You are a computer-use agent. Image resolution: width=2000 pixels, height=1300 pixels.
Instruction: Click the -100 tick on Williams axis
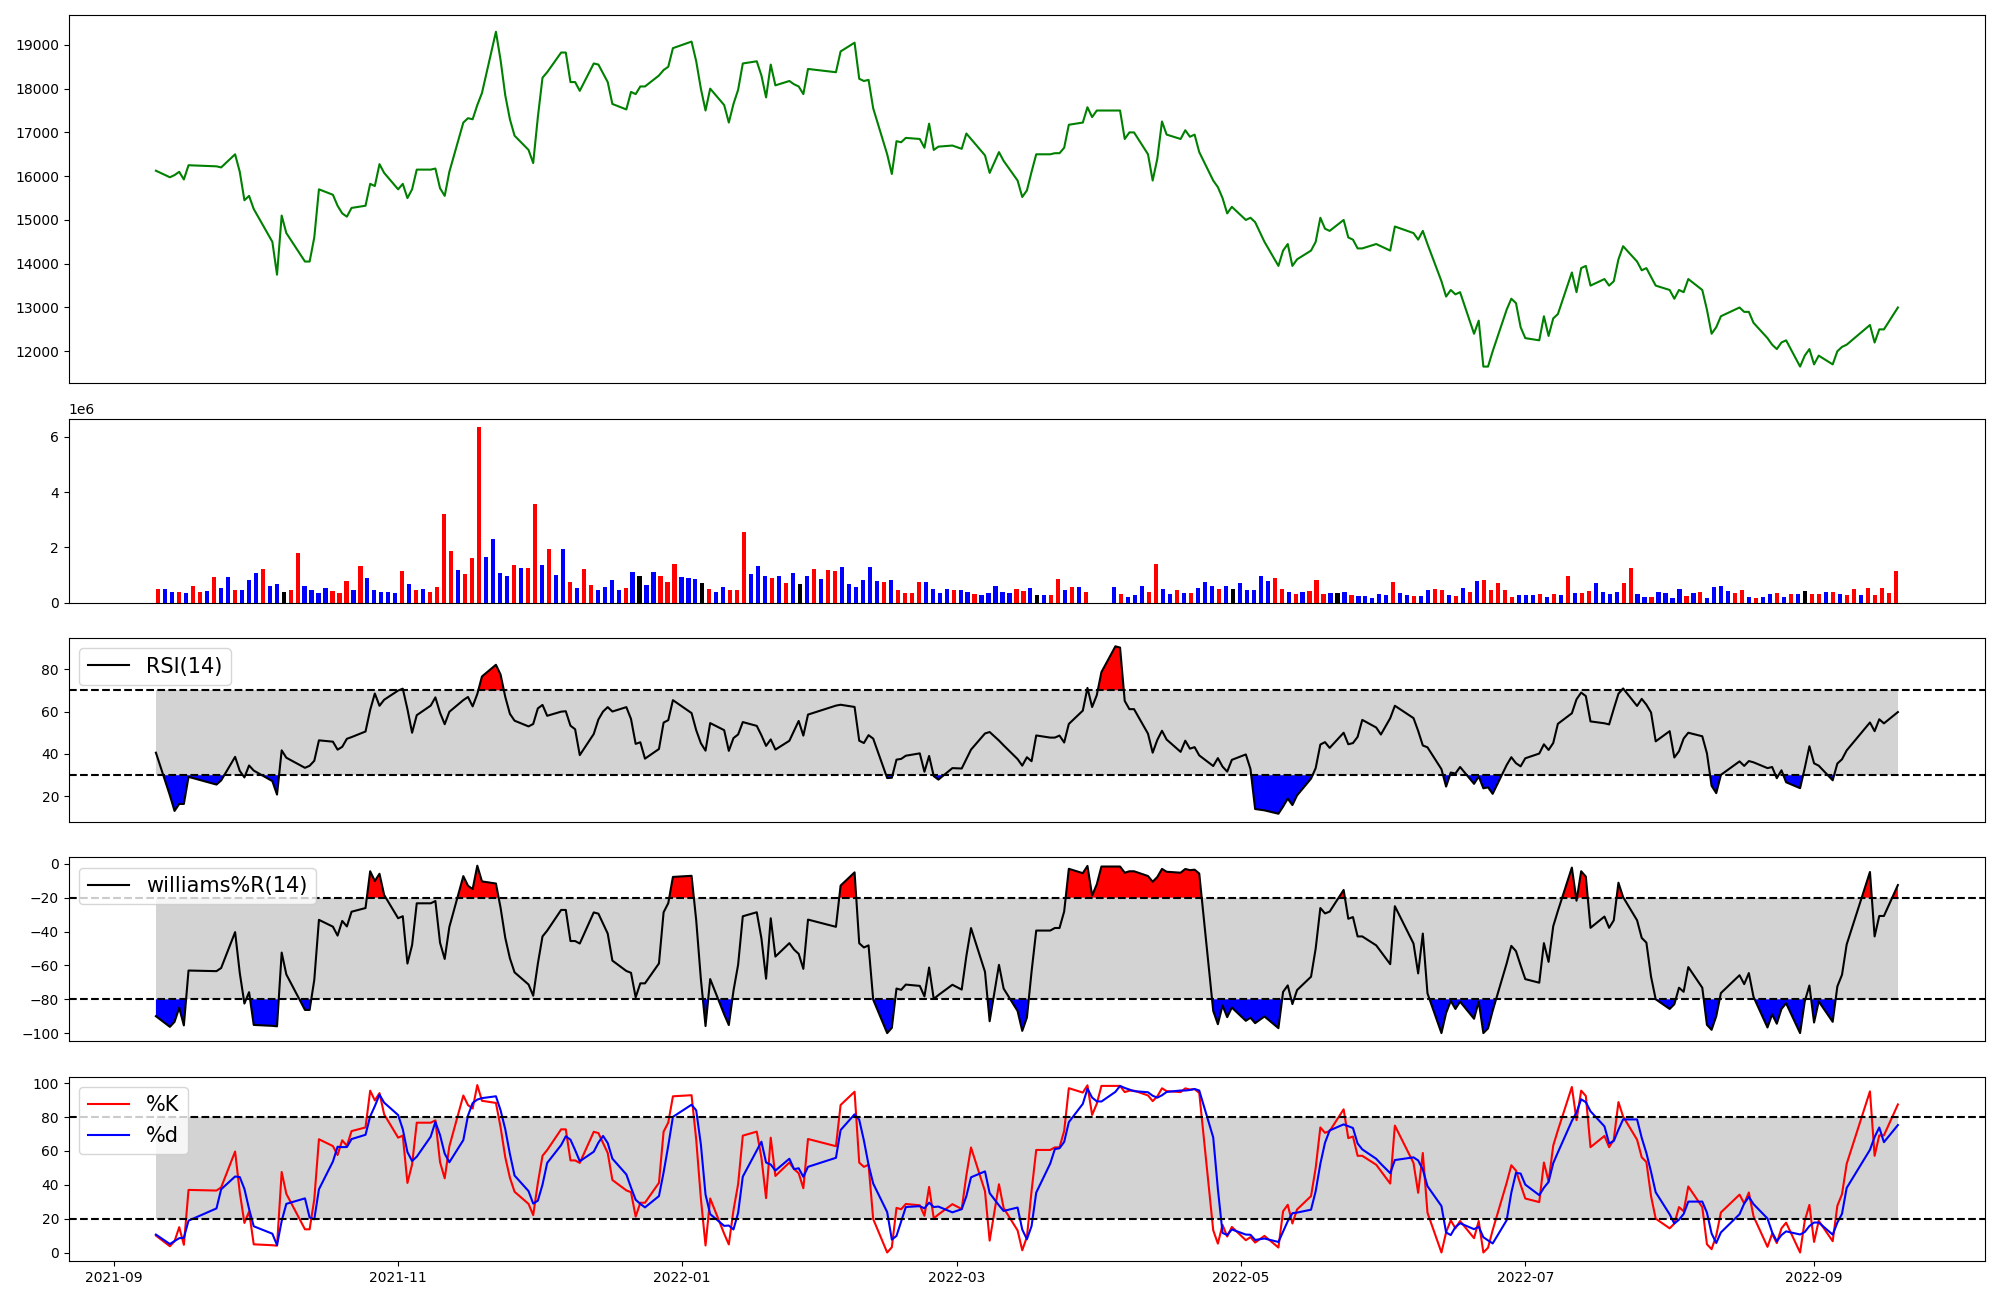pos(41,1034)
